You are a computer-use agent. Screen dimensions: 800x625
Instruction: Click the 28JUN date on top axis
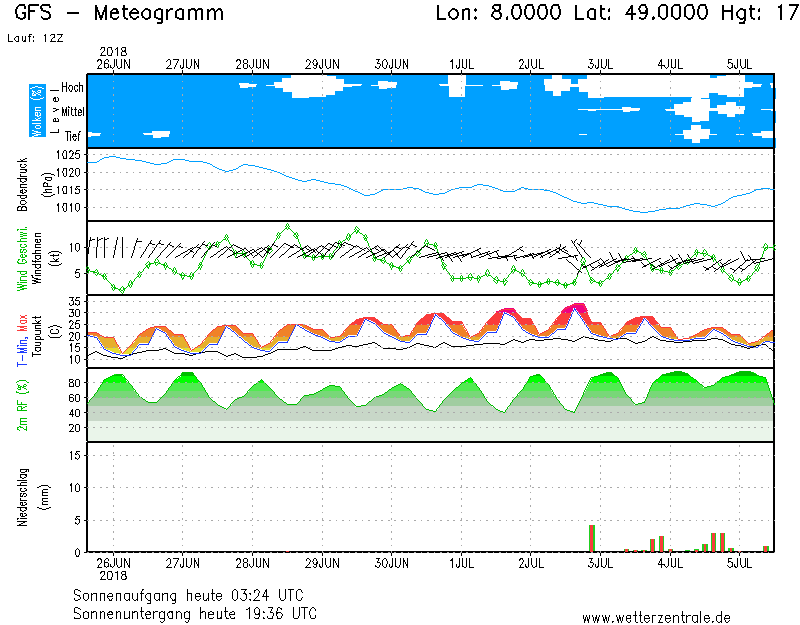coord(252,64)
